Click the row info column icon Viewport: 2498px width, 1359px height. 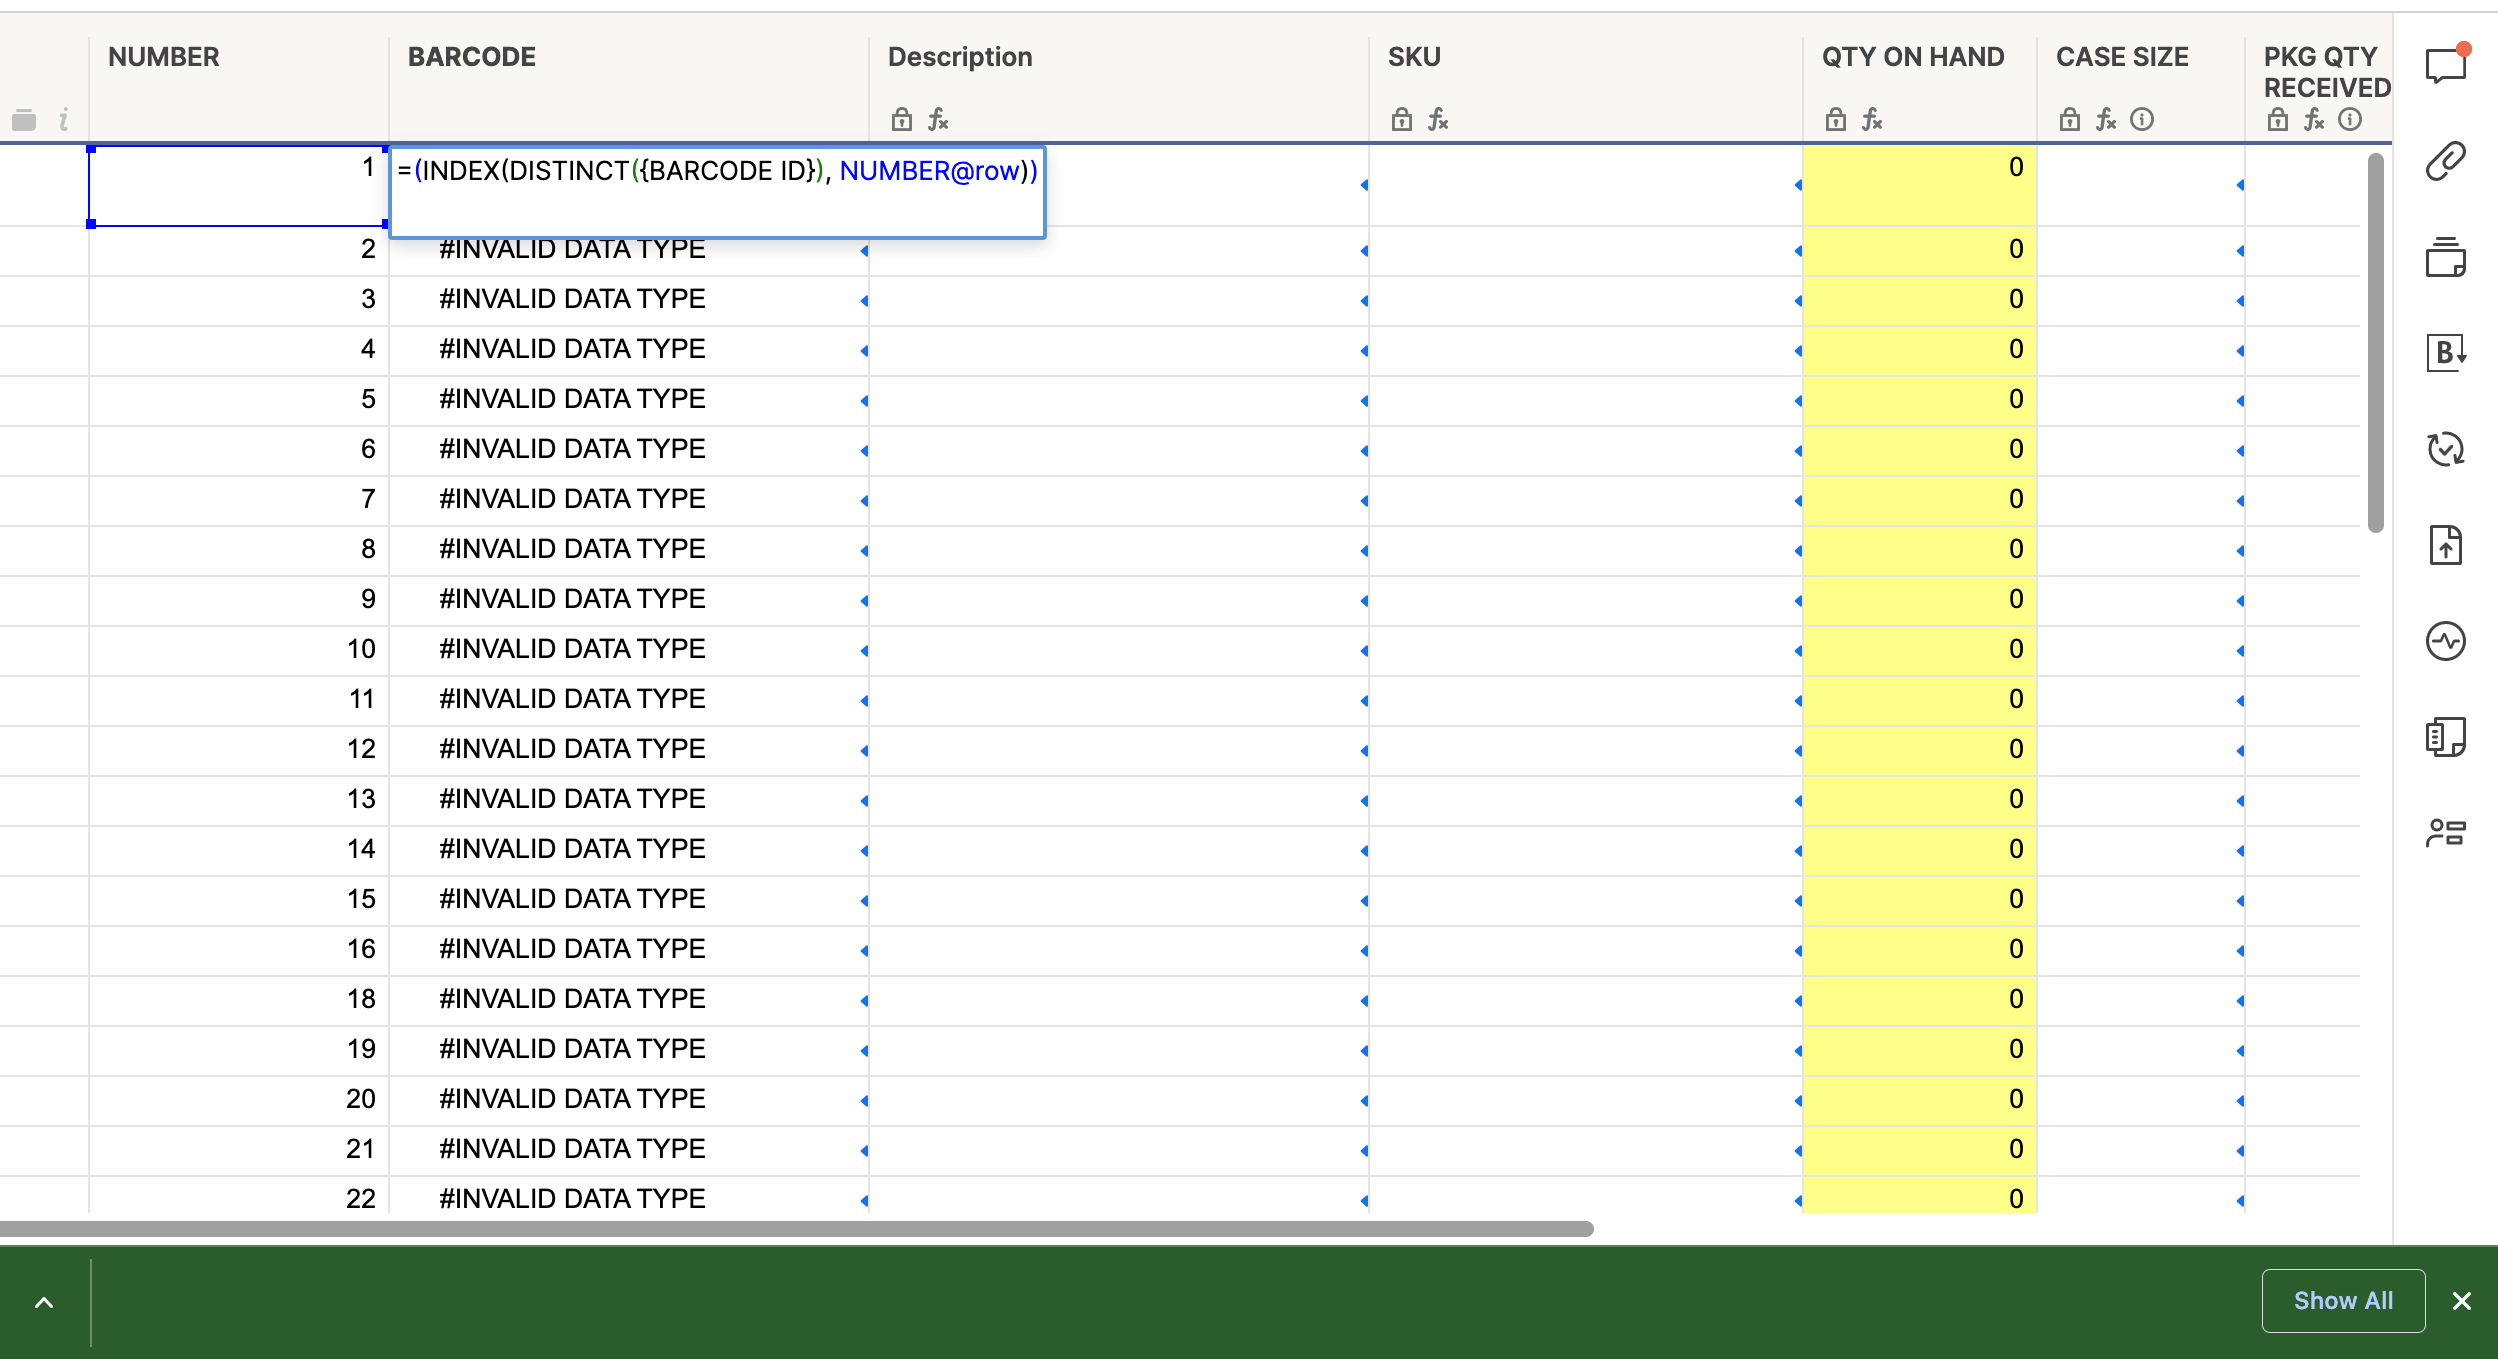pos(63,120)
